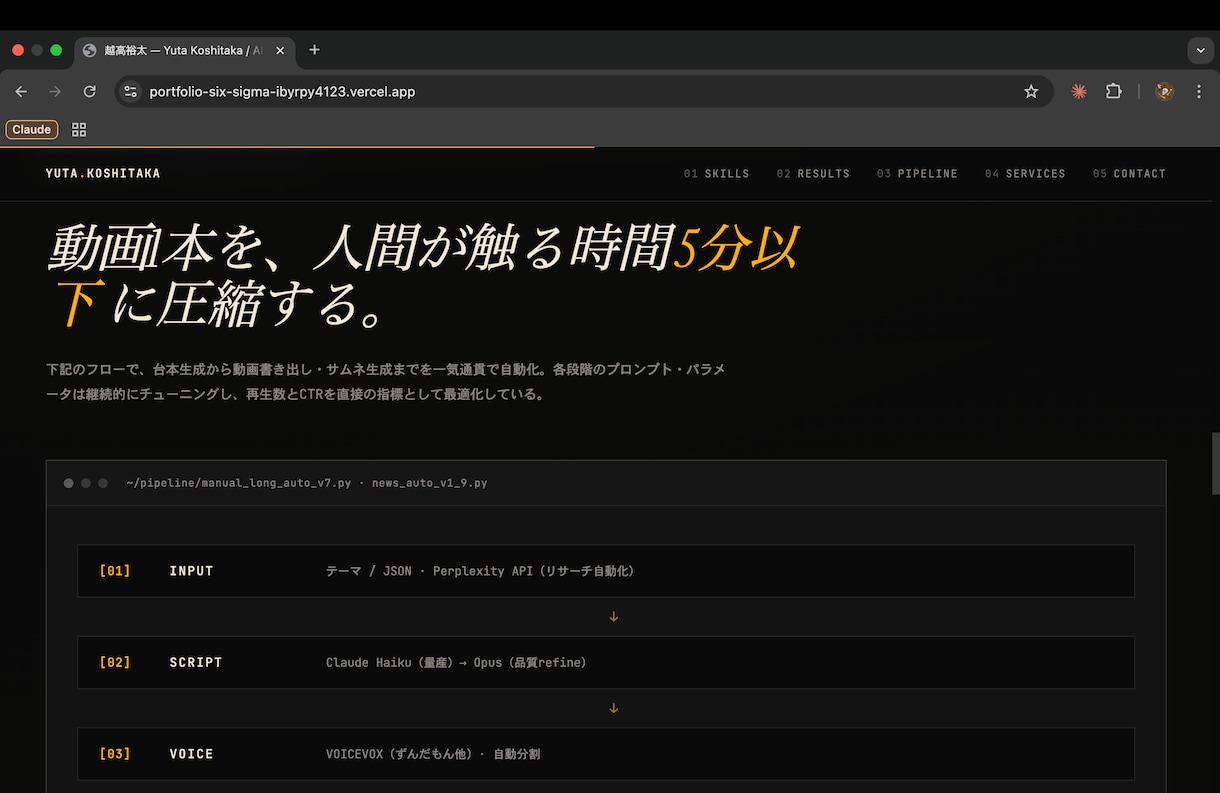The height and width of the screenshot is (793, 1220).
Task: Select the Claude Haiku → Opus text
Action: click(456, 662)
